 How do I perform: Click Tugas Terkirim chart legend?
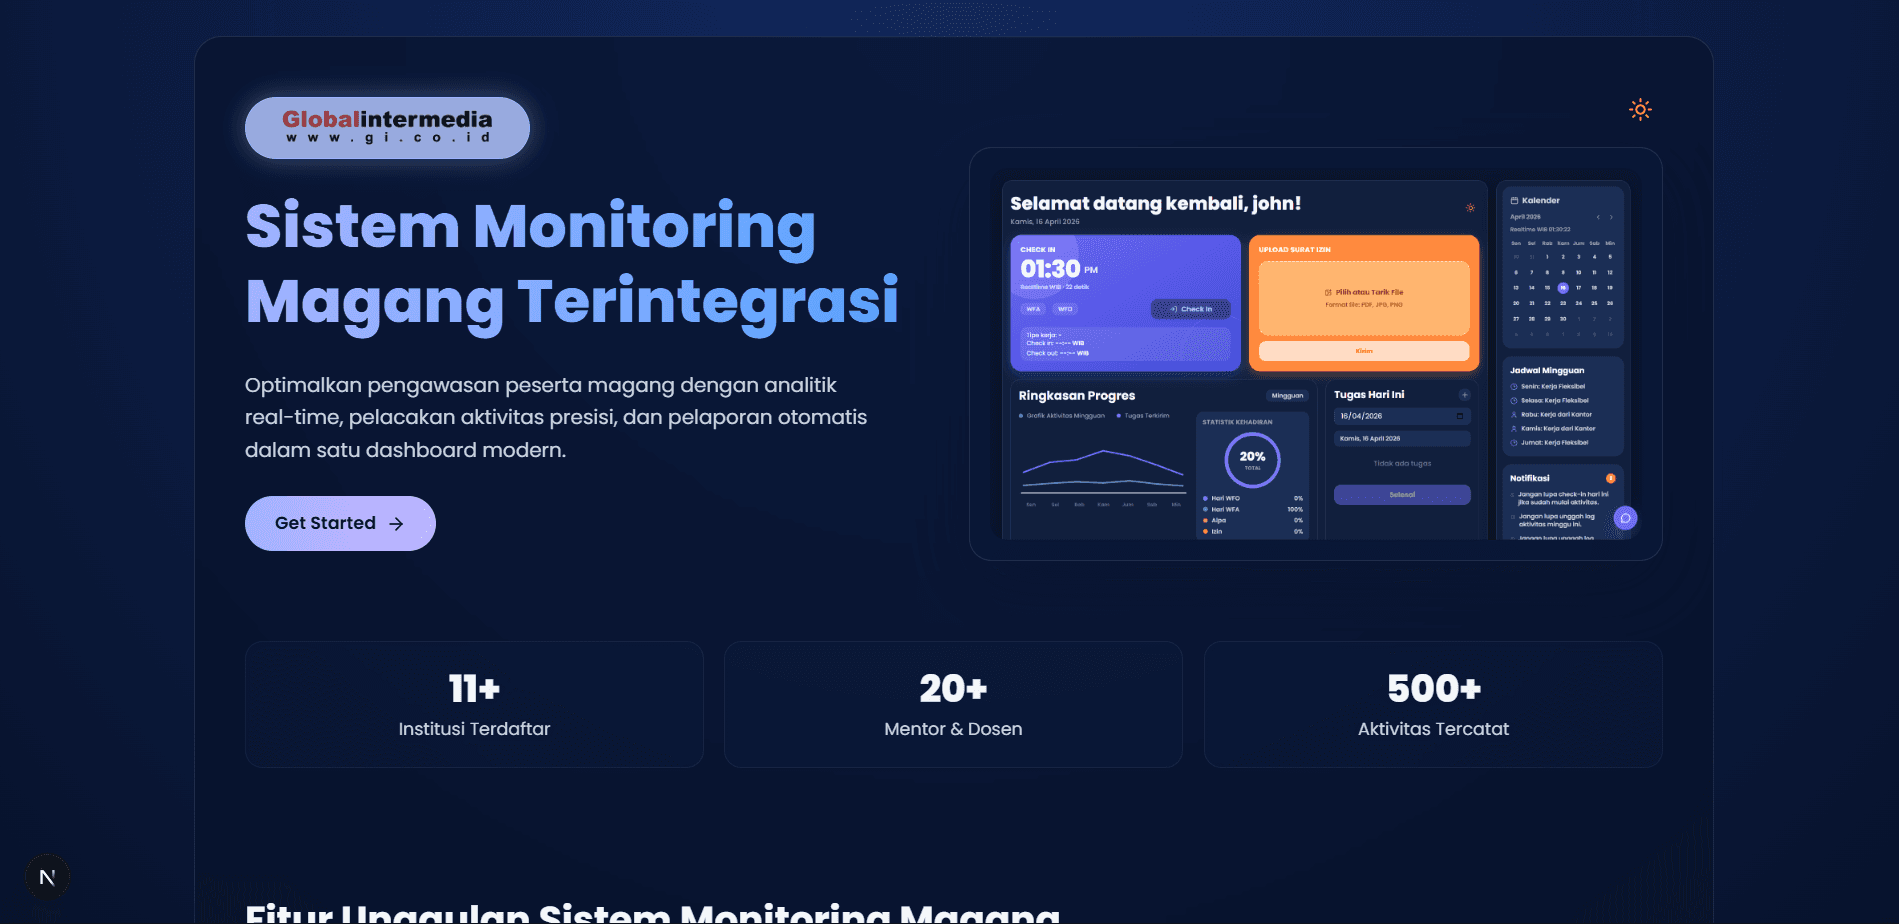coord(1143,416)
